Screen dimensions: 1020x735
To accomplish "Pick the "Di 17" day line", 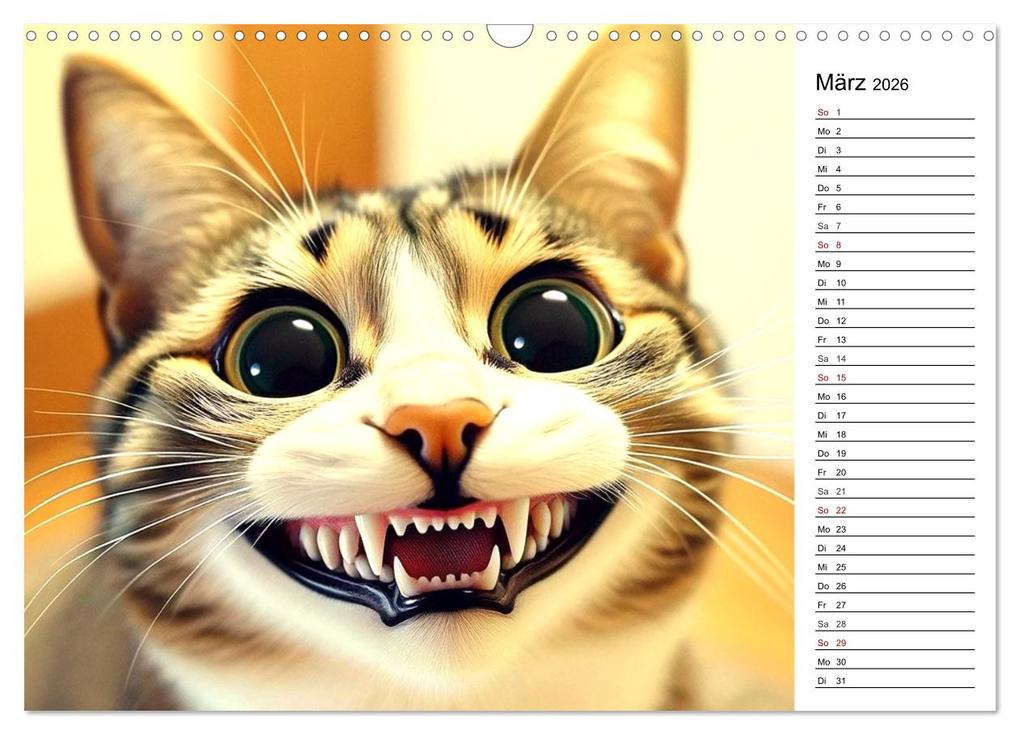I will [894, 416].
